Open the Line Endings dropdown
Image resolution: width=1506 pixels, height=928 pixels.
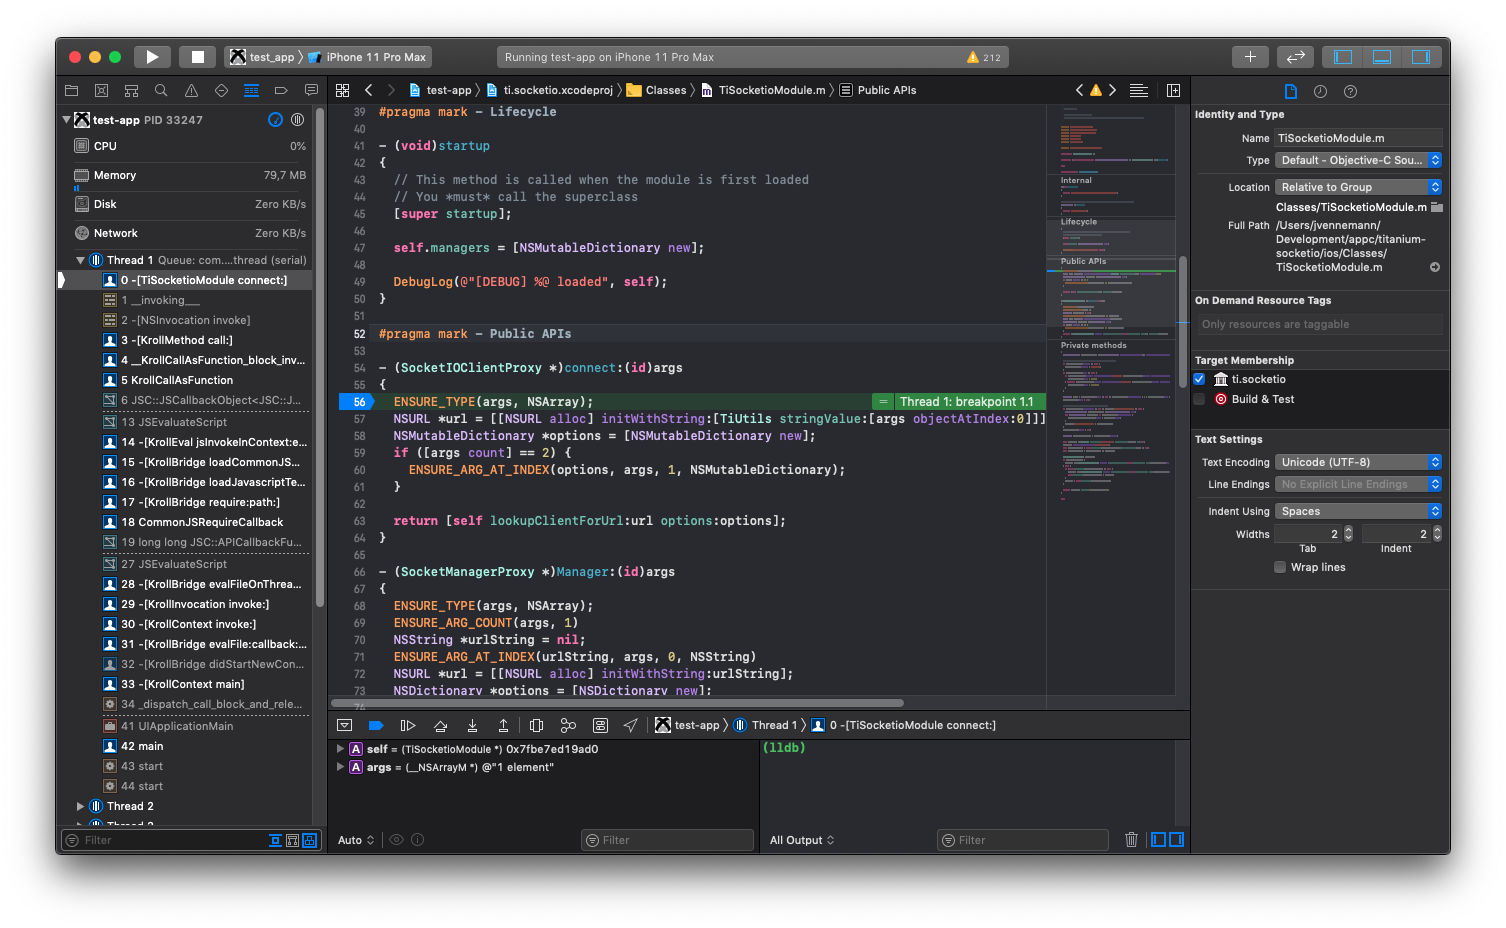tap(1358, 484)
